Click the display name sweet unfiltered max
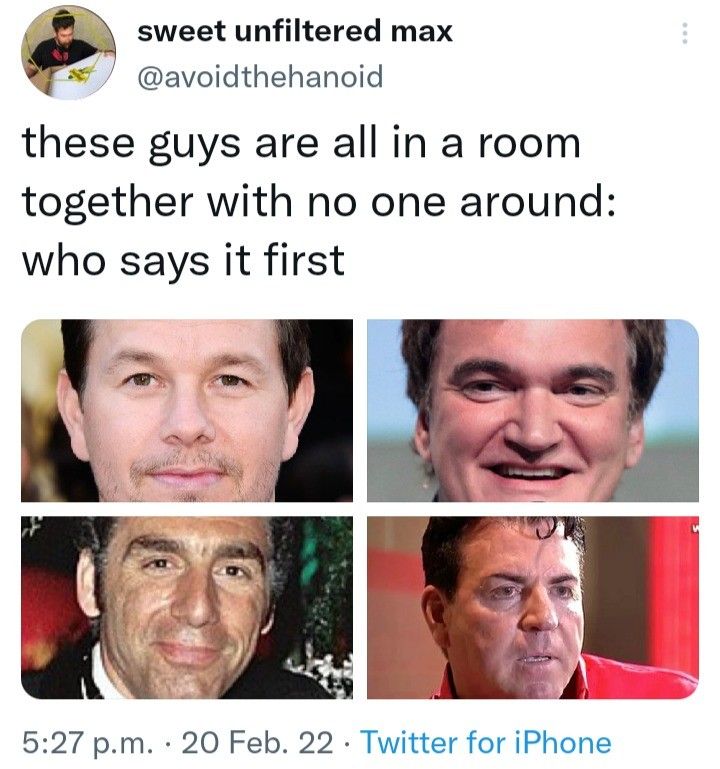The width and height of the screenshot is (720, 769). point(295,31)
